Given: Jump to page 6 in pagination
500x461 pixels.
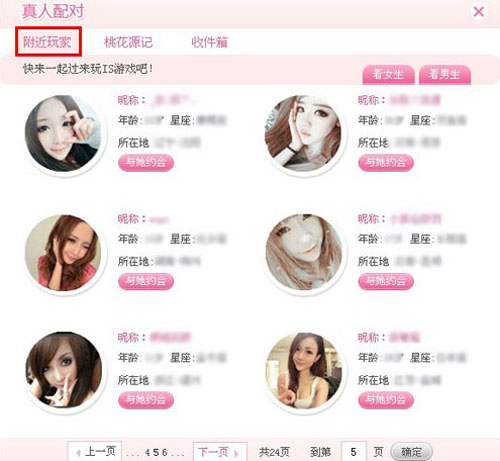Looking at the screenshot, I should click(164, 453).
